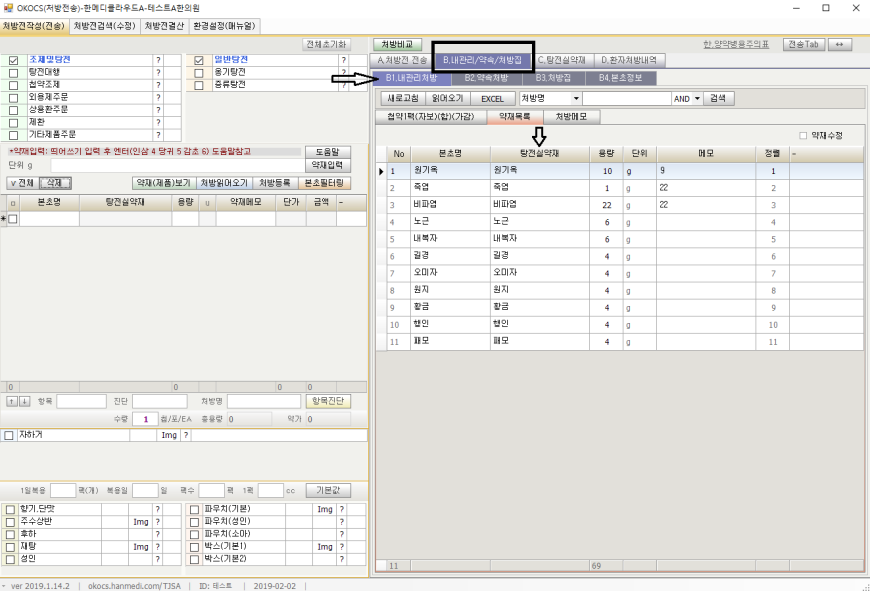Select 첩약1팩(자보)(합)(가감) tab
Viewport: 870px width, 591px height.
tap(431, 117)
